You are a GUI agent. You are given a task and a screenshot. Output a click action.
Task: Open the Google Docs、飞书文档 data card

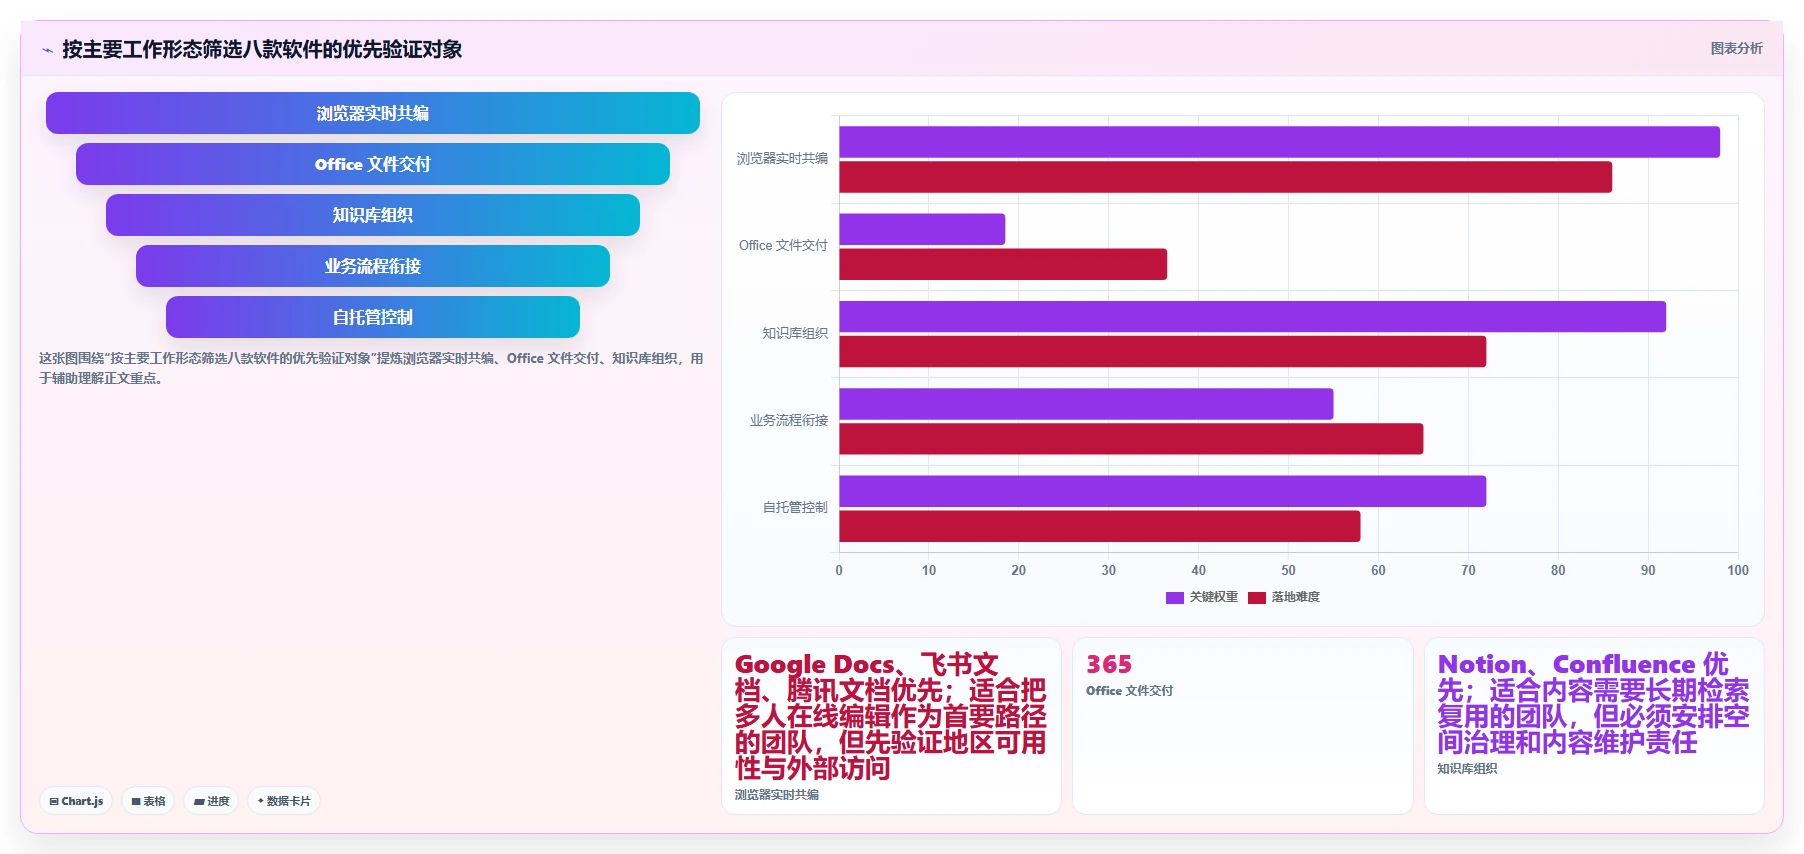(x=891, y=726)
